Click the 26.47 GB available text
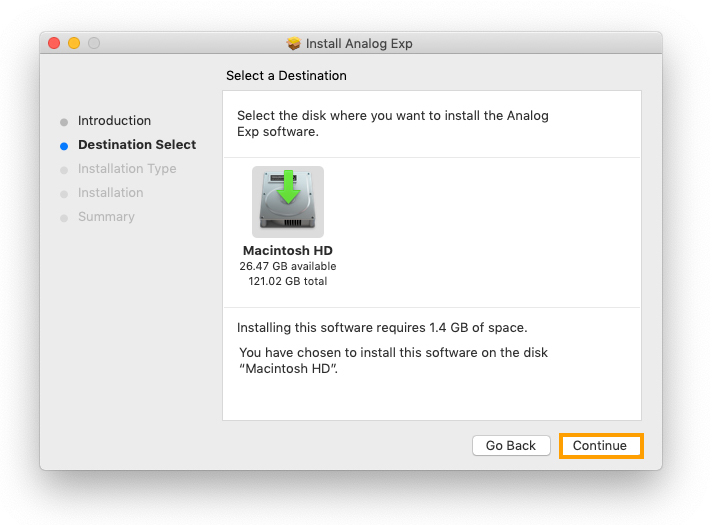The width and height of the screenshot is (712, 525). pyautogui.click(x=288, y=267)
